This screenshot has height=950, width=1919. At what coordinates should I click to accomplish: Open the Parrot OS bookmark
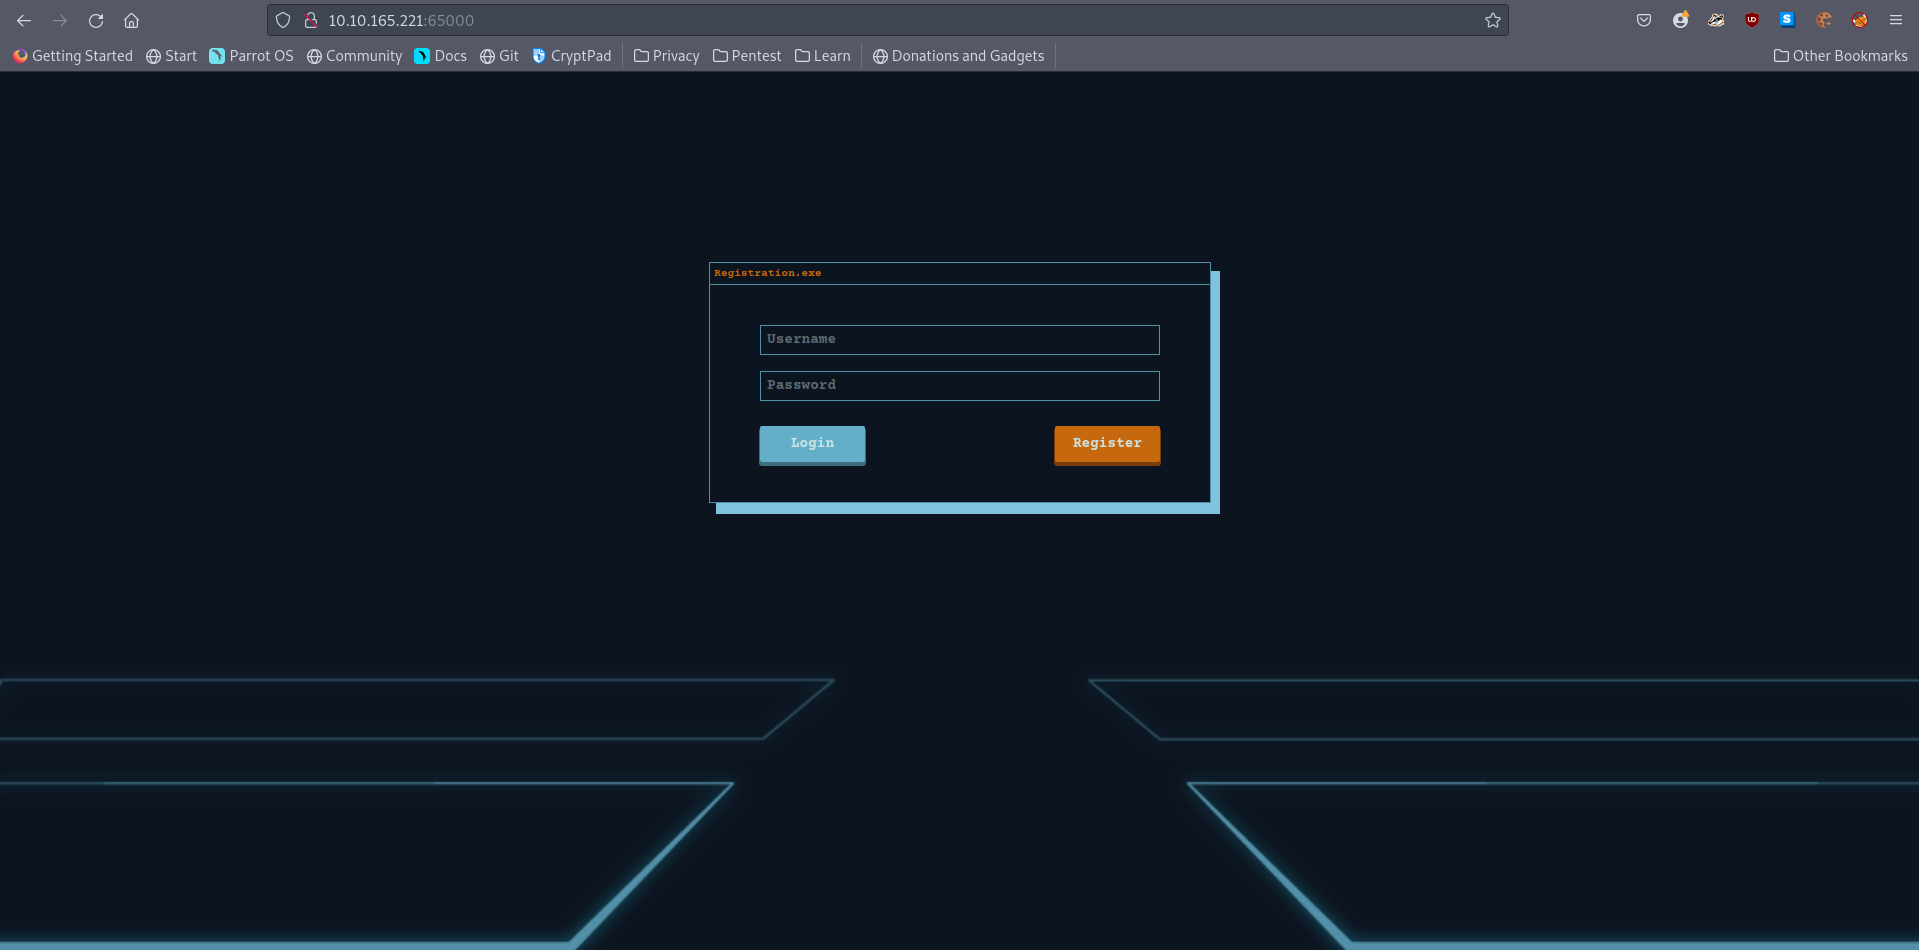coord(251,56)
